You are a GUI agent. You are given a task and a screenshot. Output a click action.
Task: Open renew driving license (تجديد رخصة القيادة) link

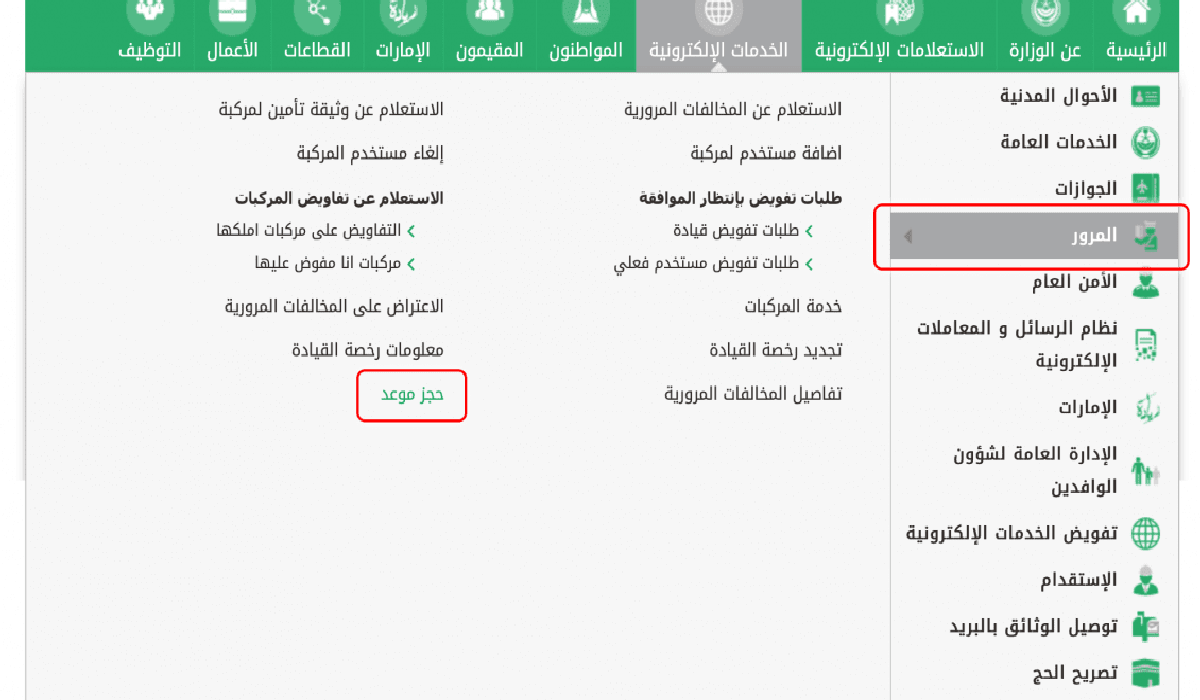tap(775, 351)
